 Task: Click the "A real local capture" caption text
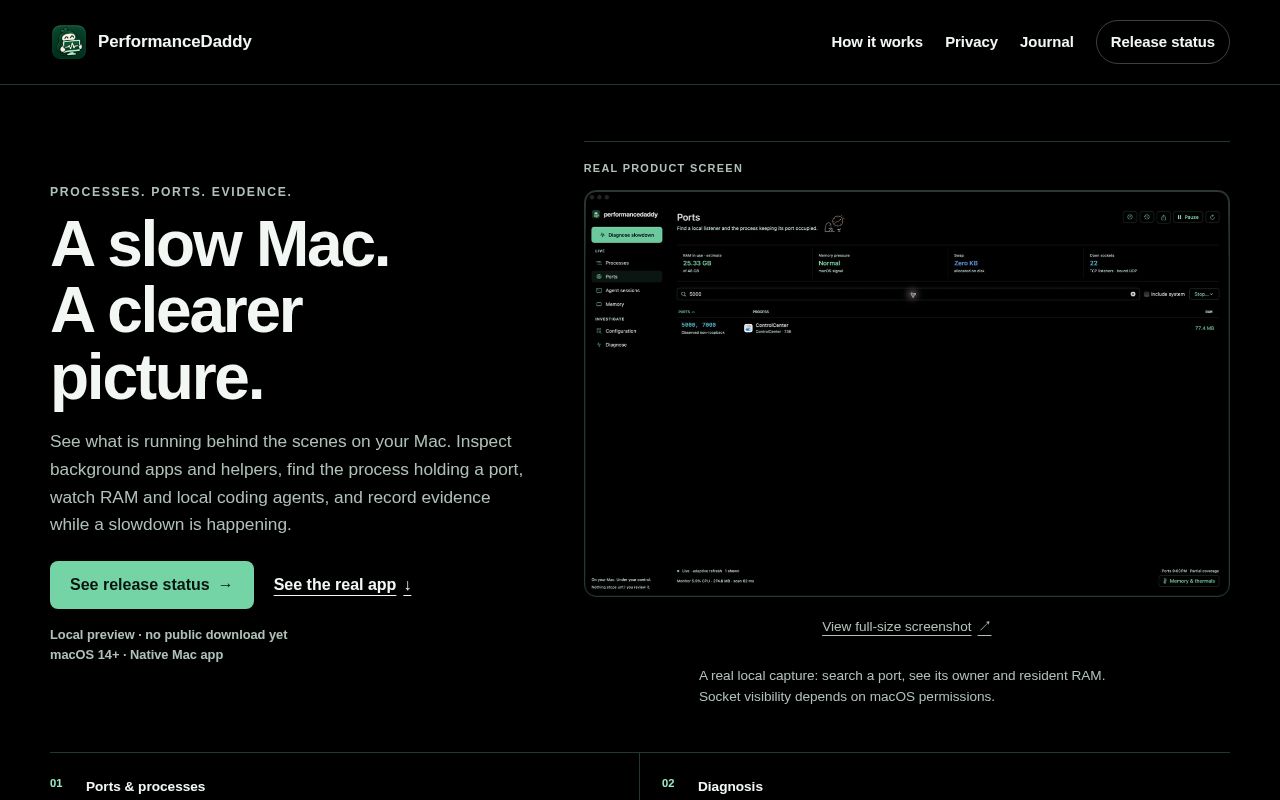click(902, 686)
